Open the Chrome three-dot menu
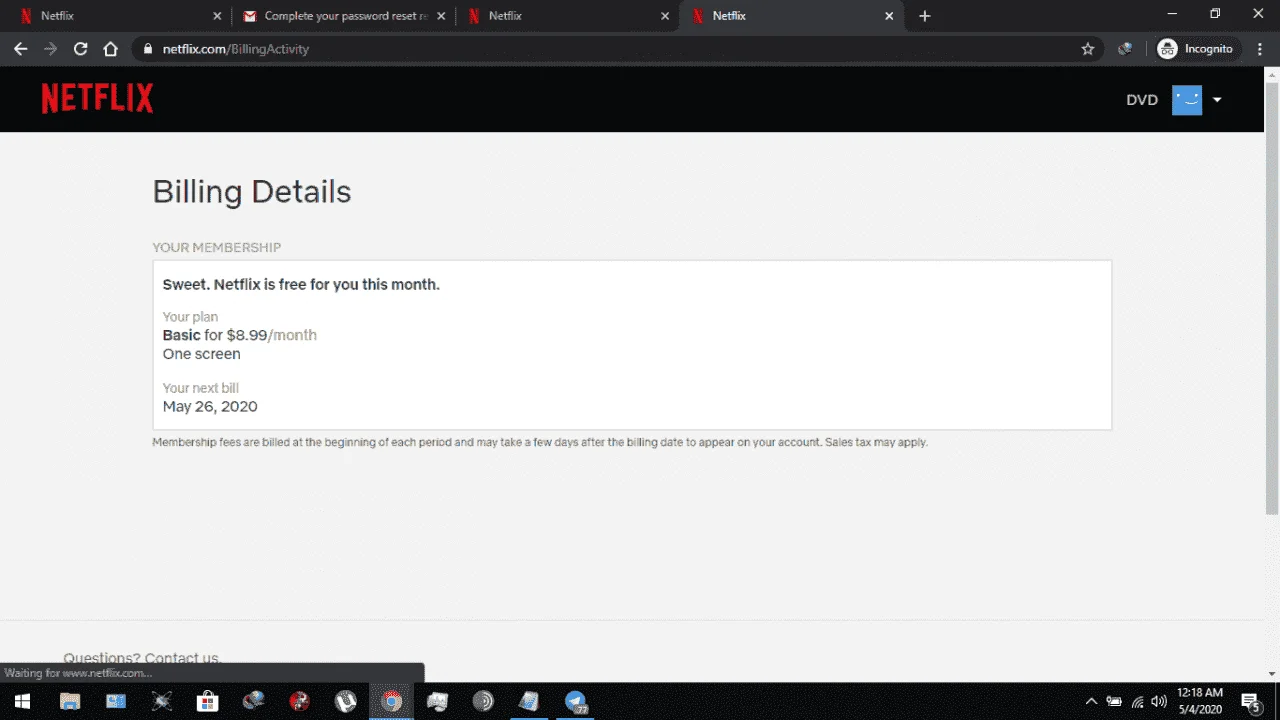This screenshot has width=1280, height=720. (x=1258, y=48)
